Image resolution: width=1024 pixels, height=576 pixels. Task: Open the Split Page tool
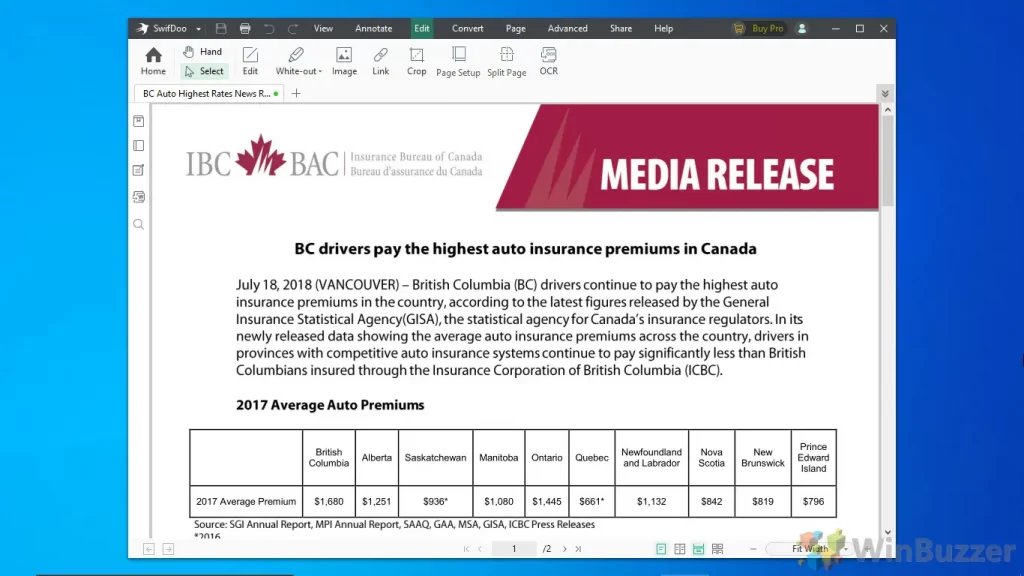click(507, 60)
